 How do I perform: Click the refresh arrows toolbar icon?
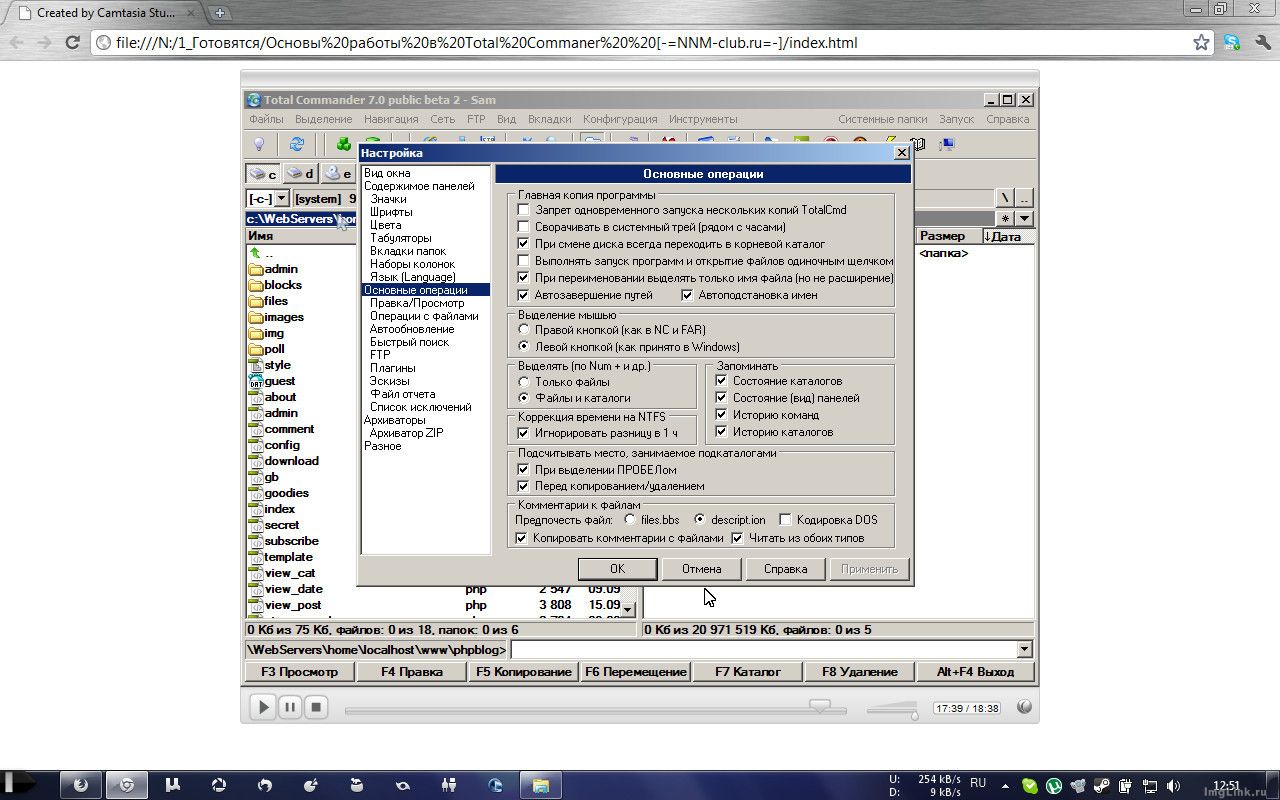[x=297, y=144]
